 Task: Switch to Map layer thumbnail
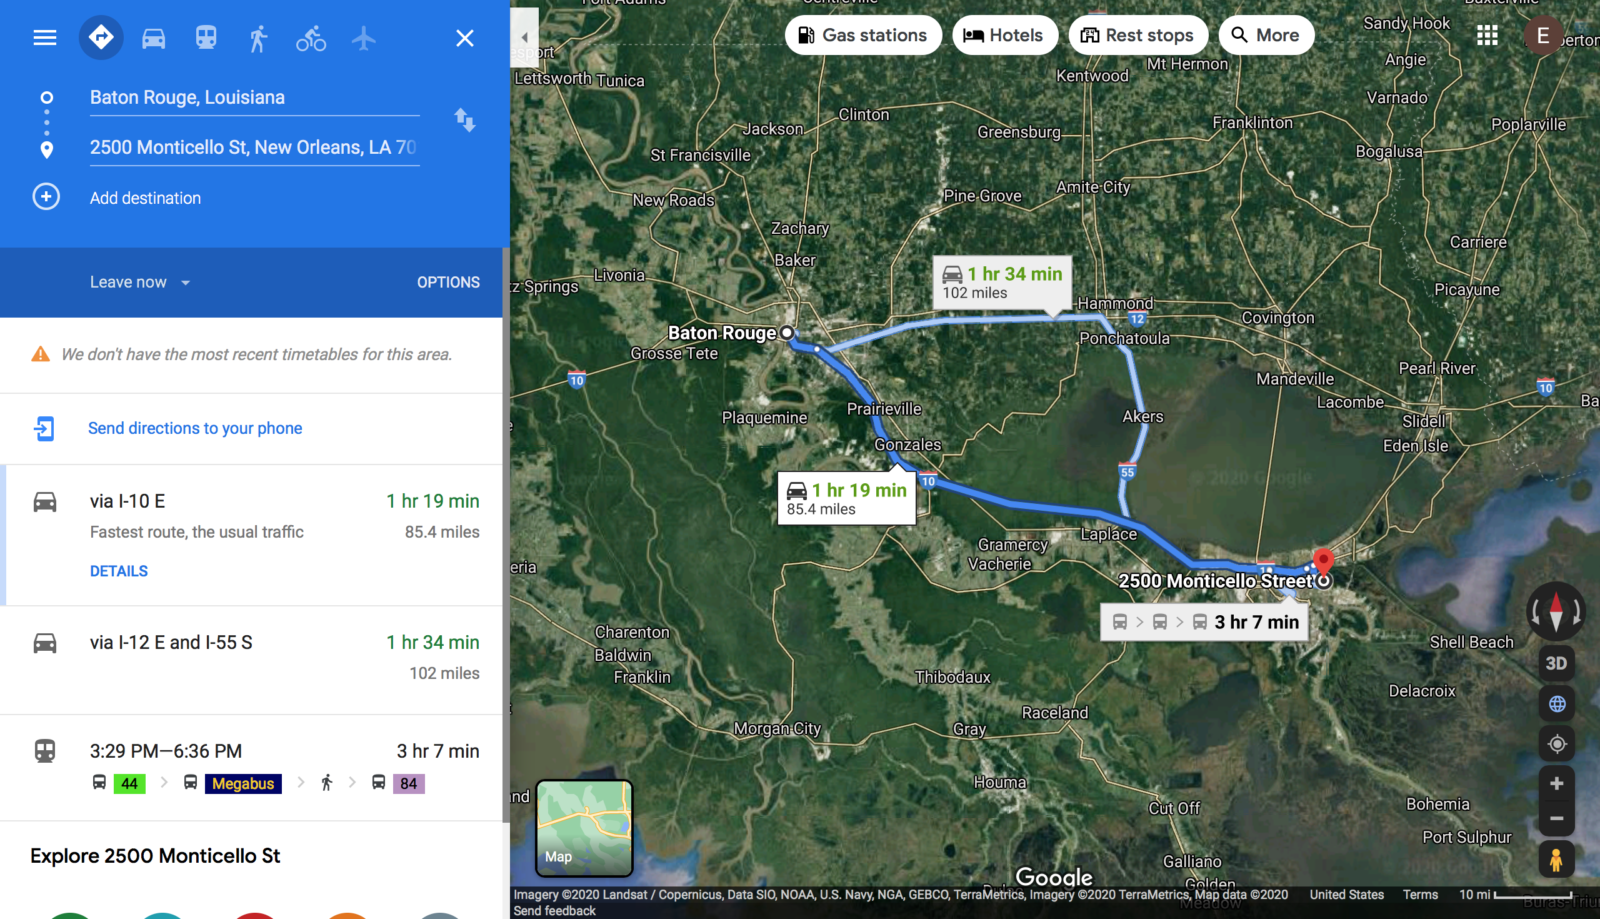[584, 828]
